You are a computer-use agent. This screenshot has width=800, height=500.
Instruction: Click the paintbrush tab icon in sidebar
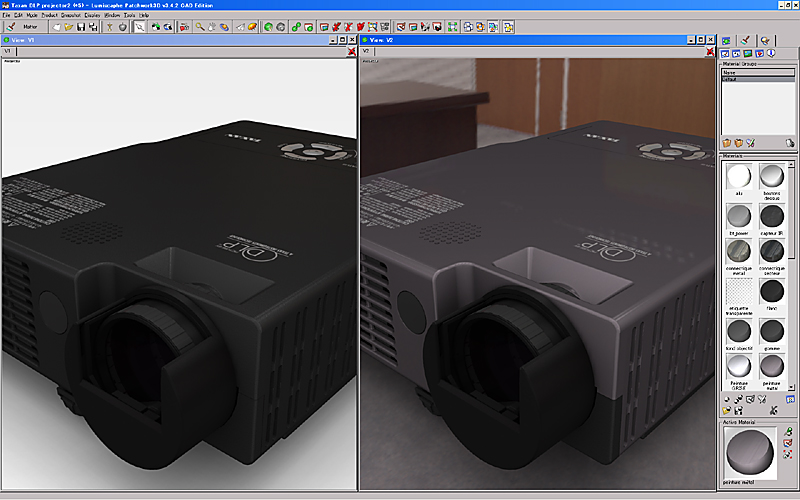pyautogui.click(x=745, y=40)
